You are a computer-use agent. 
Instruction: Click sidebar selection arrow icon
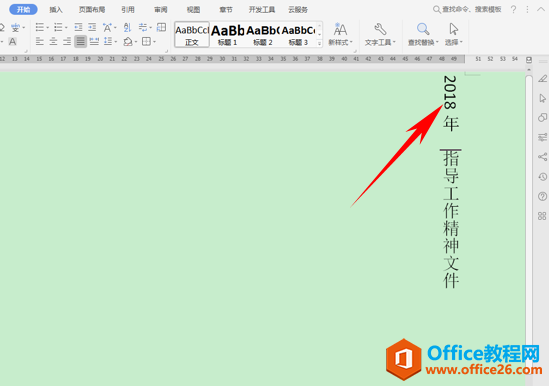coord(542,98)
